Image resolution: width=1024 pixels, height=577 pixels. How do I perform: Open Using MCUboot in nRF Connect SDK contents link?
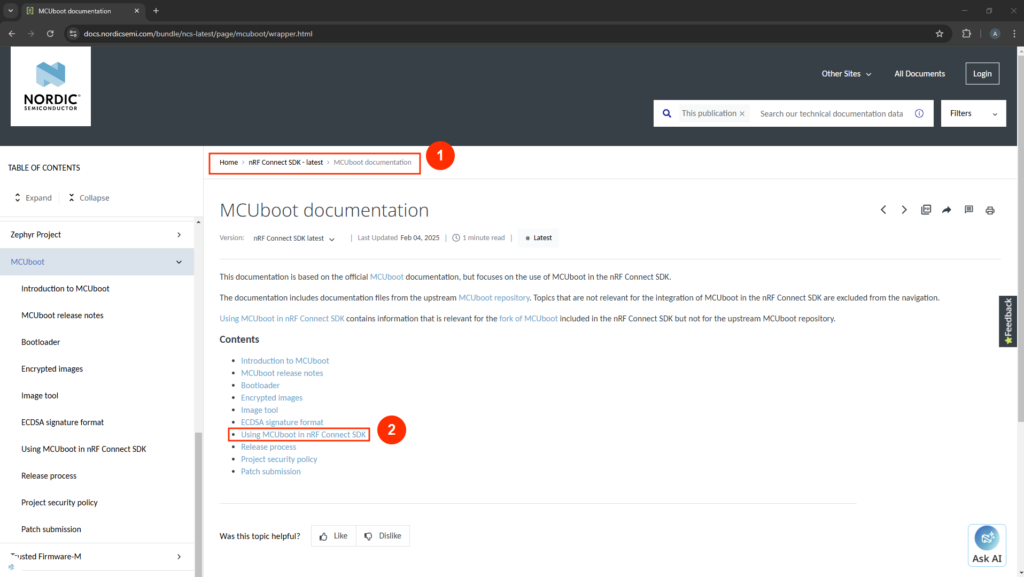pos(303,435)
